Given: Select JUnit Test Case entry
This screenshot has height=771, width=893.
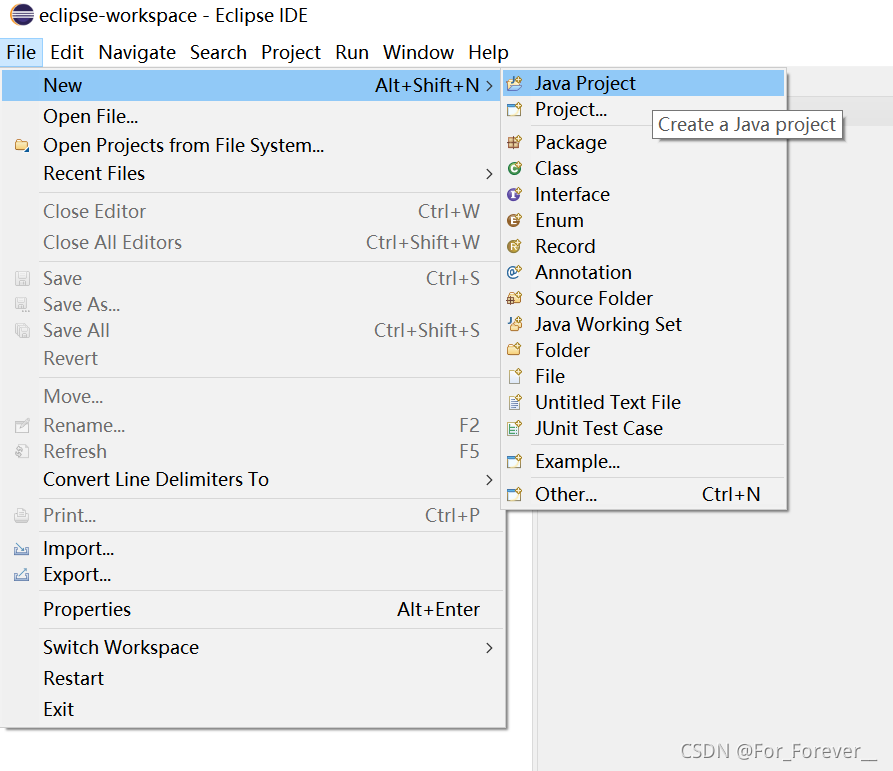Looking at the screenshot, I should click(644, 428).
